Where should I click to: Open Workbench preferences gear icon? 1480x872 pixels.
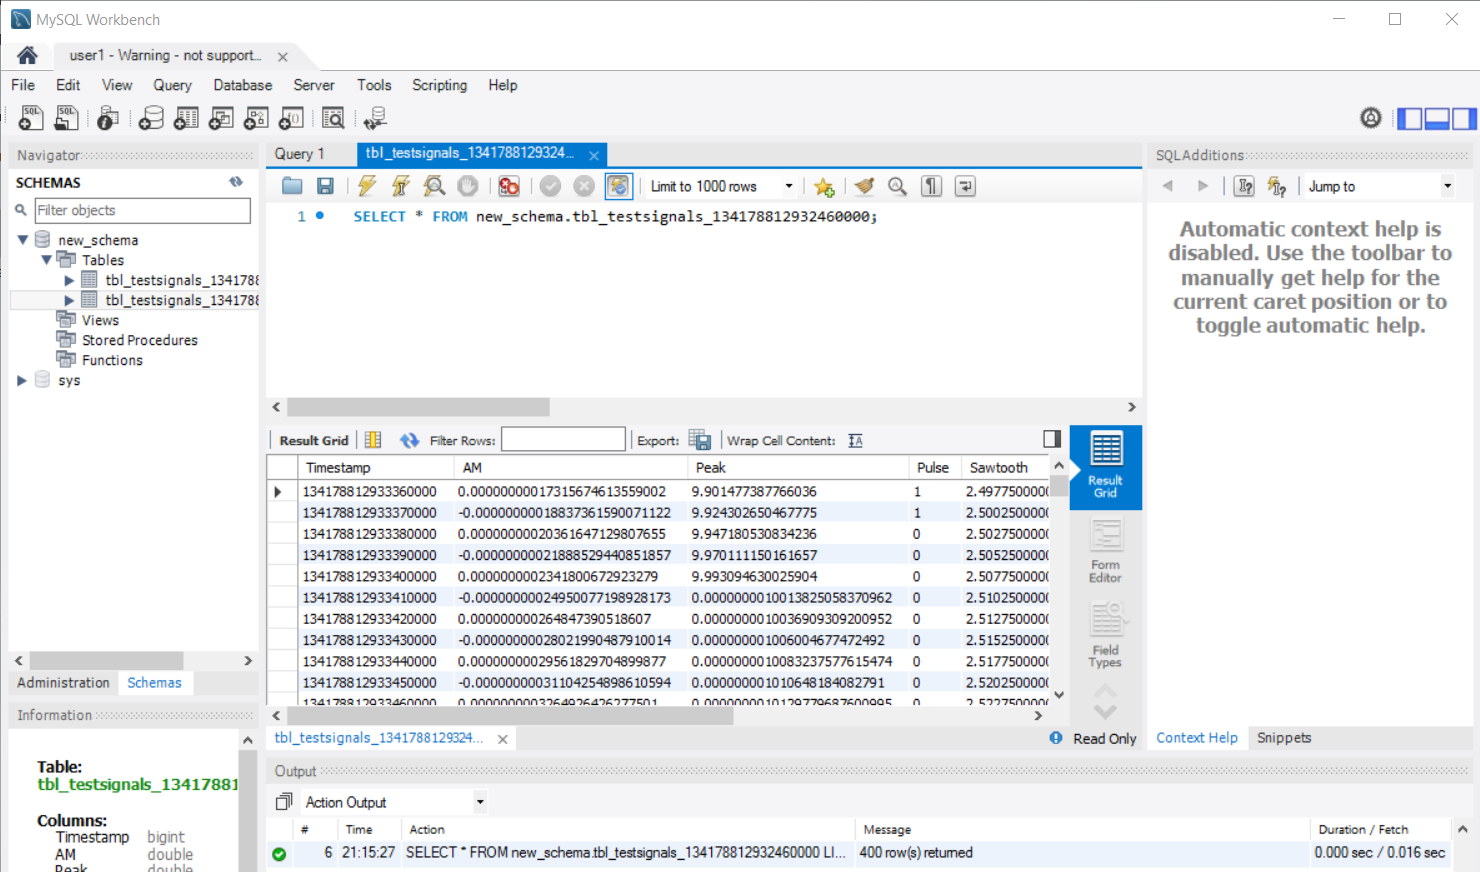(x=1371, y=118)
